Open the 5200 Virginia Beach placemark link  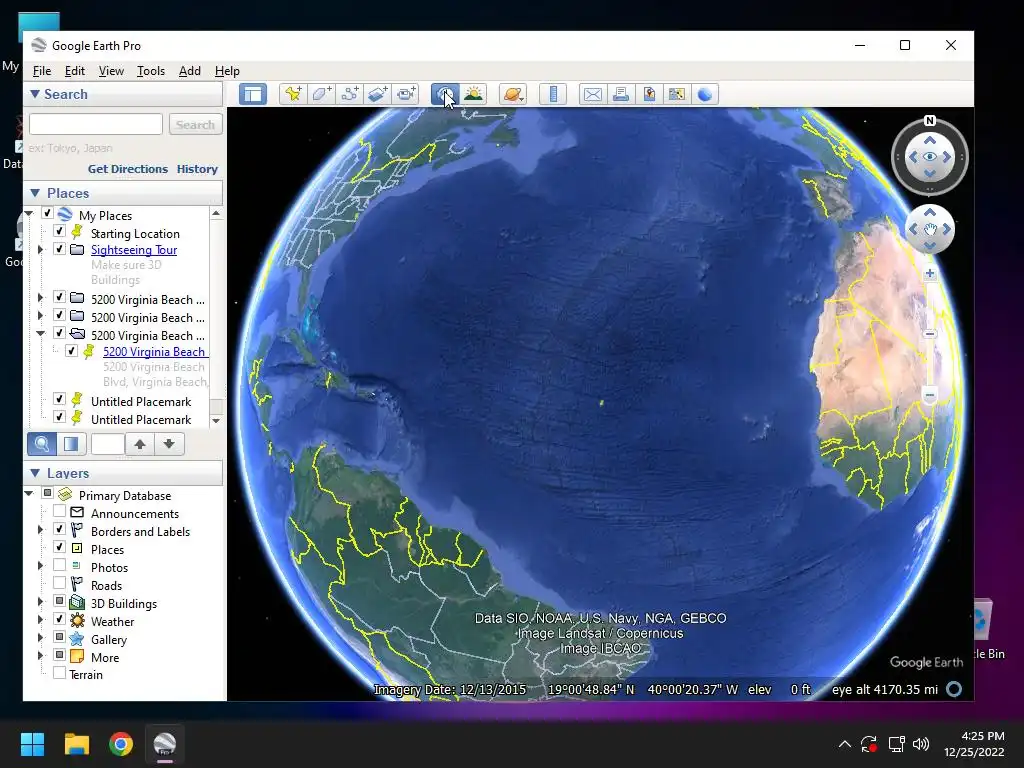(155, 351)
